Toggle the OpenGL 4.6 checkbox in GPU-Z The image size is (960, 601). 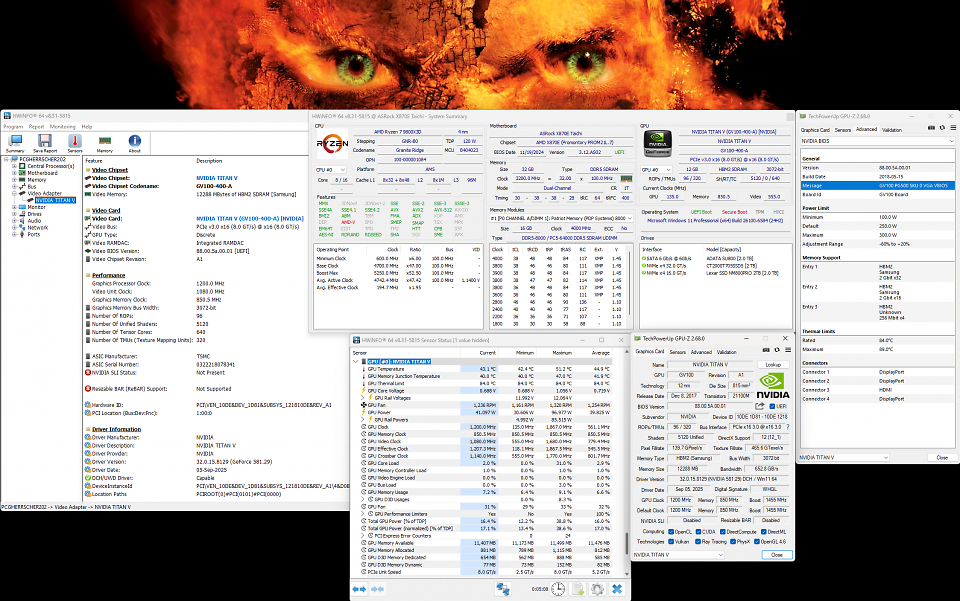[757, 542]
